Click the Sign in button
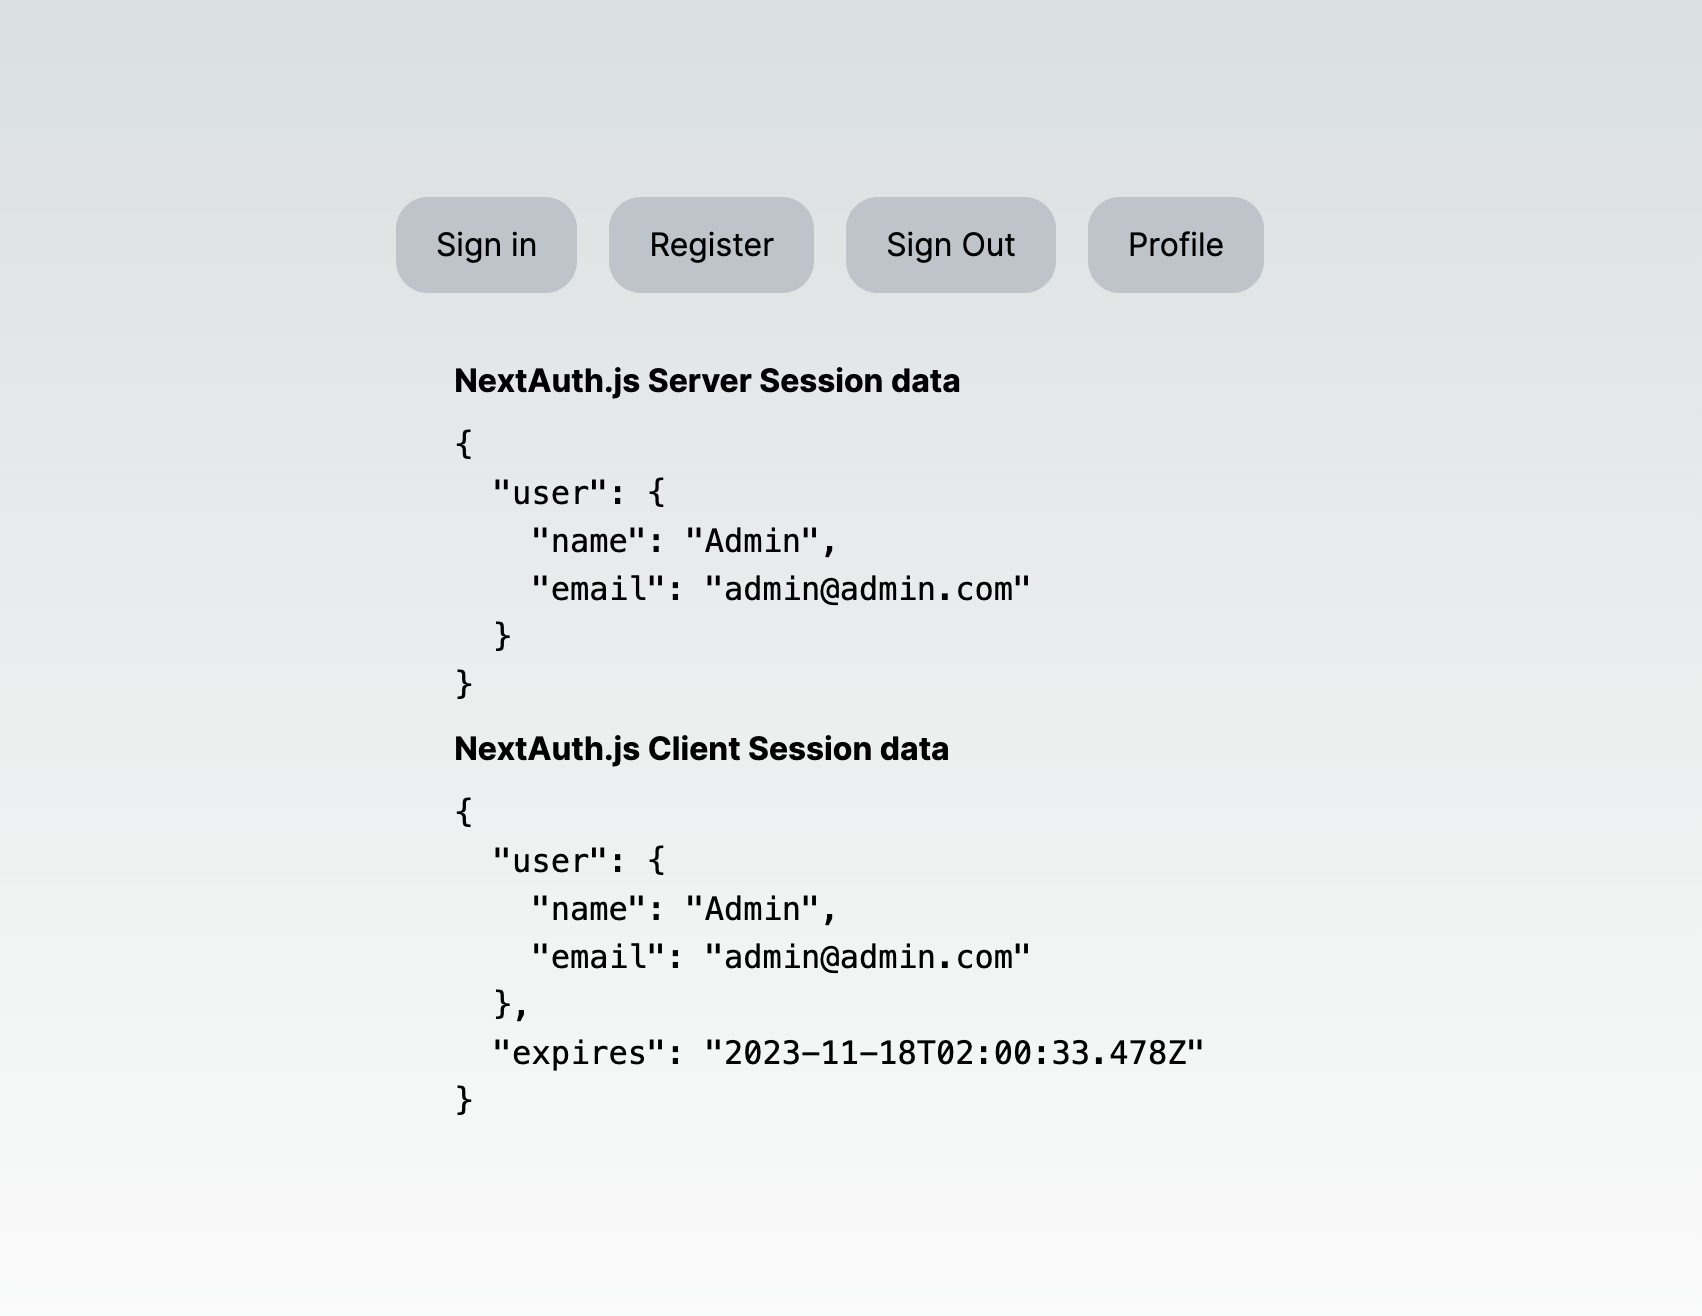This screenshot has height=1316, width=1702. point(486,245)
